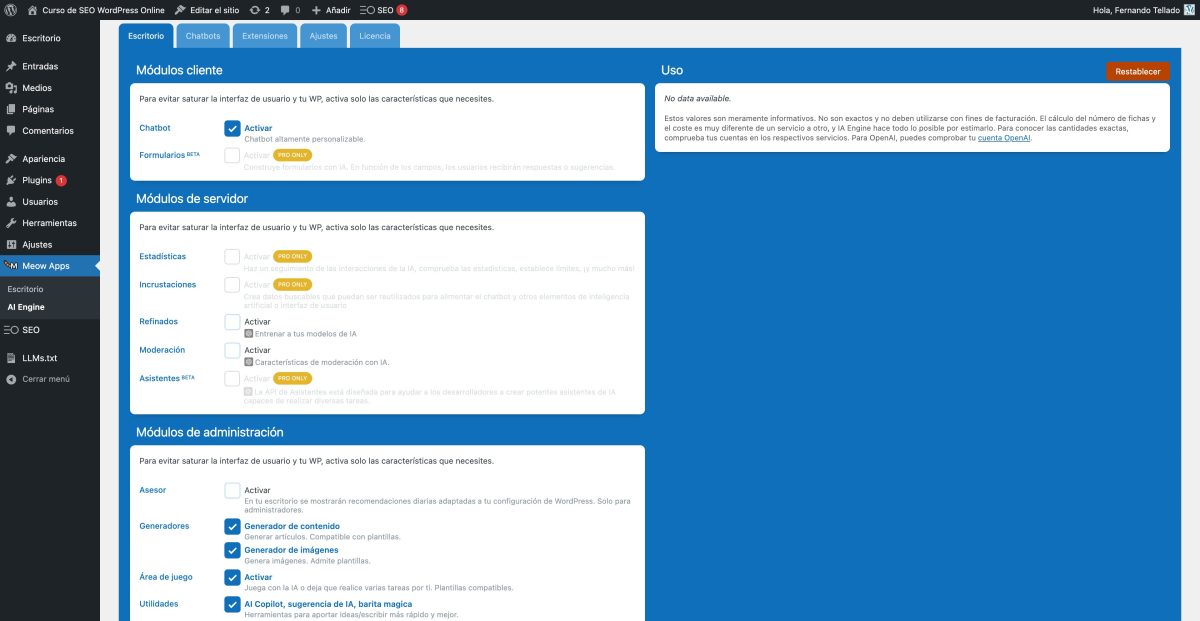Click the user avatar next to Fernando Tellado
Screen dimensions: 1200x621
(x=1189, y=9)
